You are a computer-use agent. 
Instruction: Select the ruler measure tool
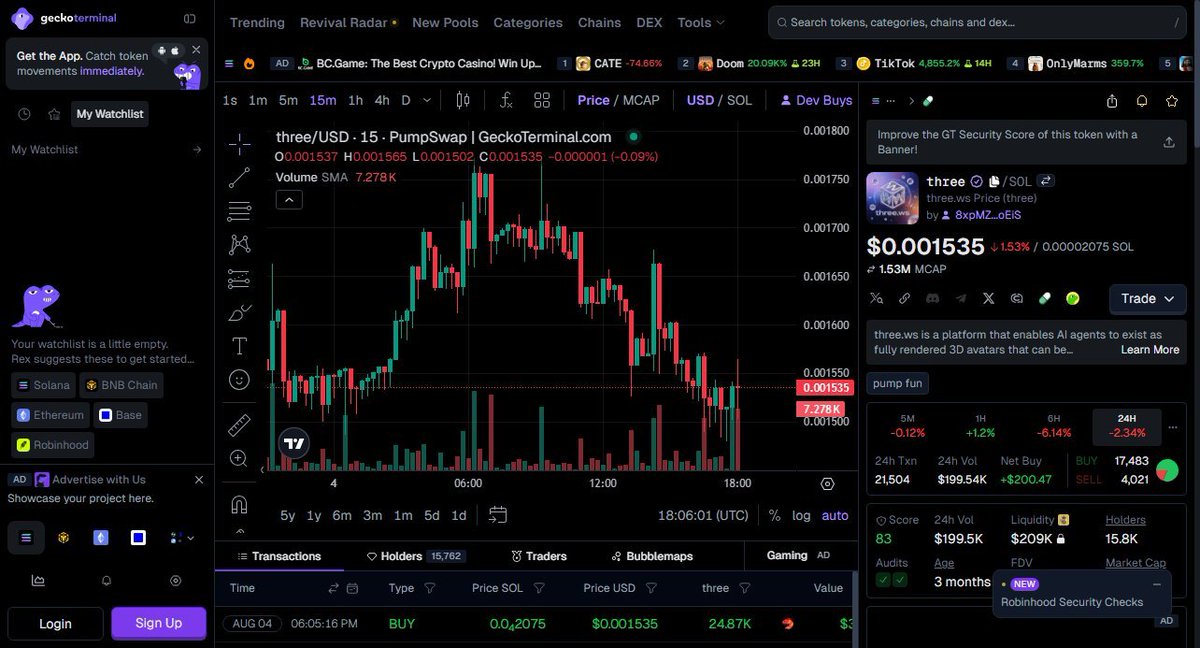[x=239, y=424]
